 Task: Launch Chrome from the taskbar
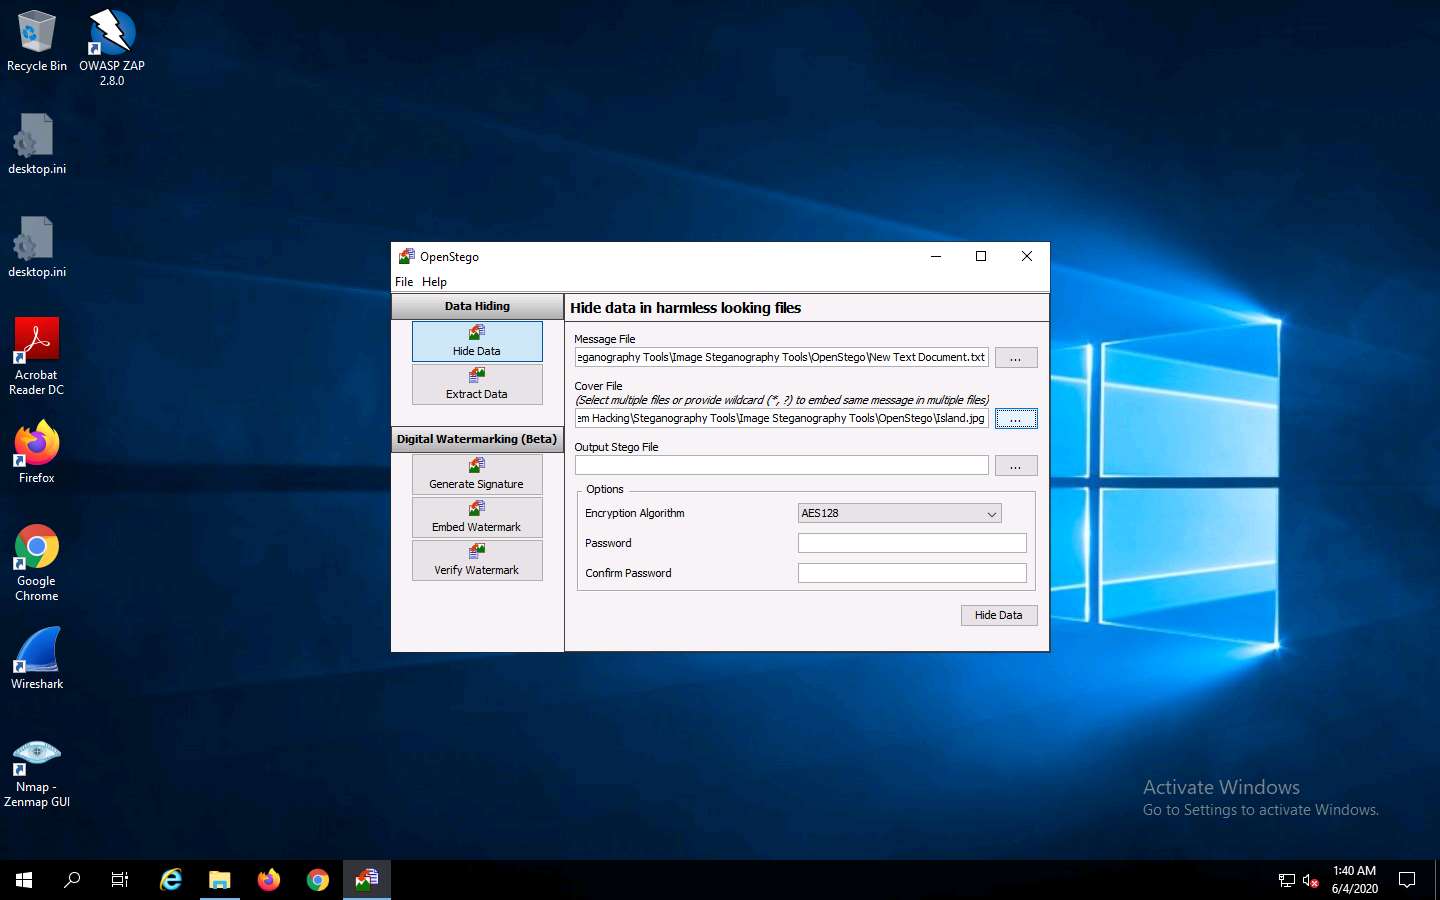[318, 880]
